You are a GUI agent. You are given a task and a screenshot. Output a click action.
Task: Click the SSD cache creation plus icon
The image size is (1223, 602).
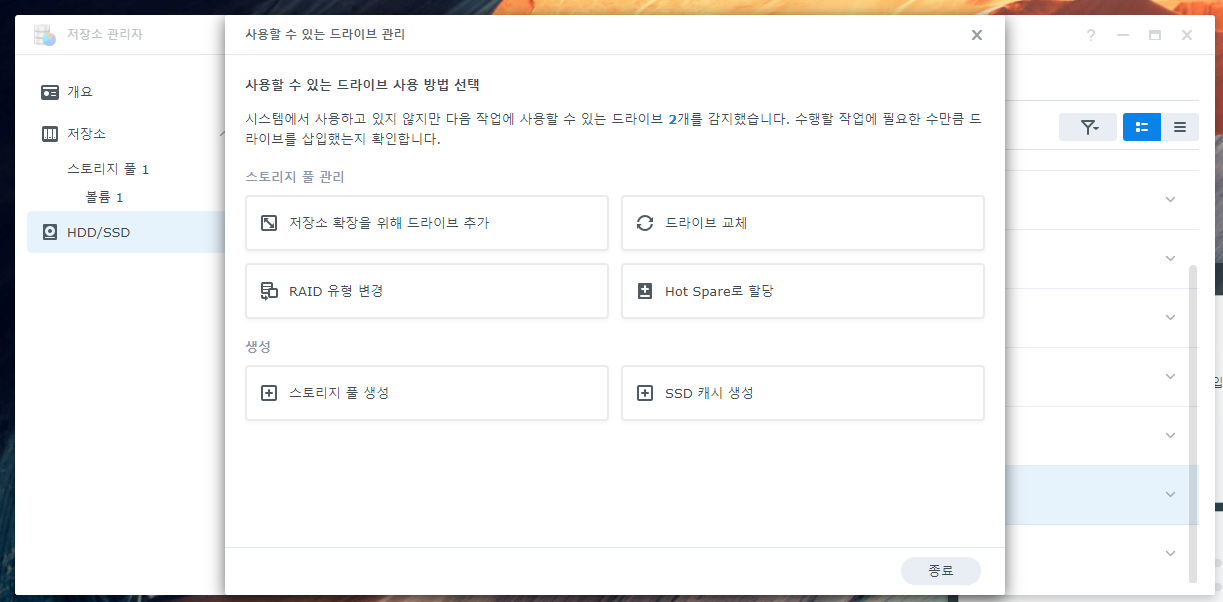645,393
